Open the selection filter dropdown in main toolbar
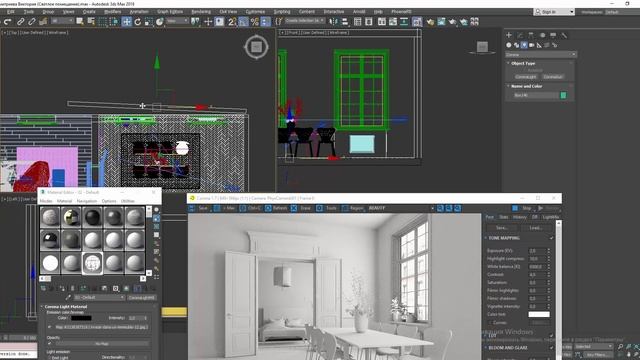This screenshot has width=640, height=360. point(61,21)
